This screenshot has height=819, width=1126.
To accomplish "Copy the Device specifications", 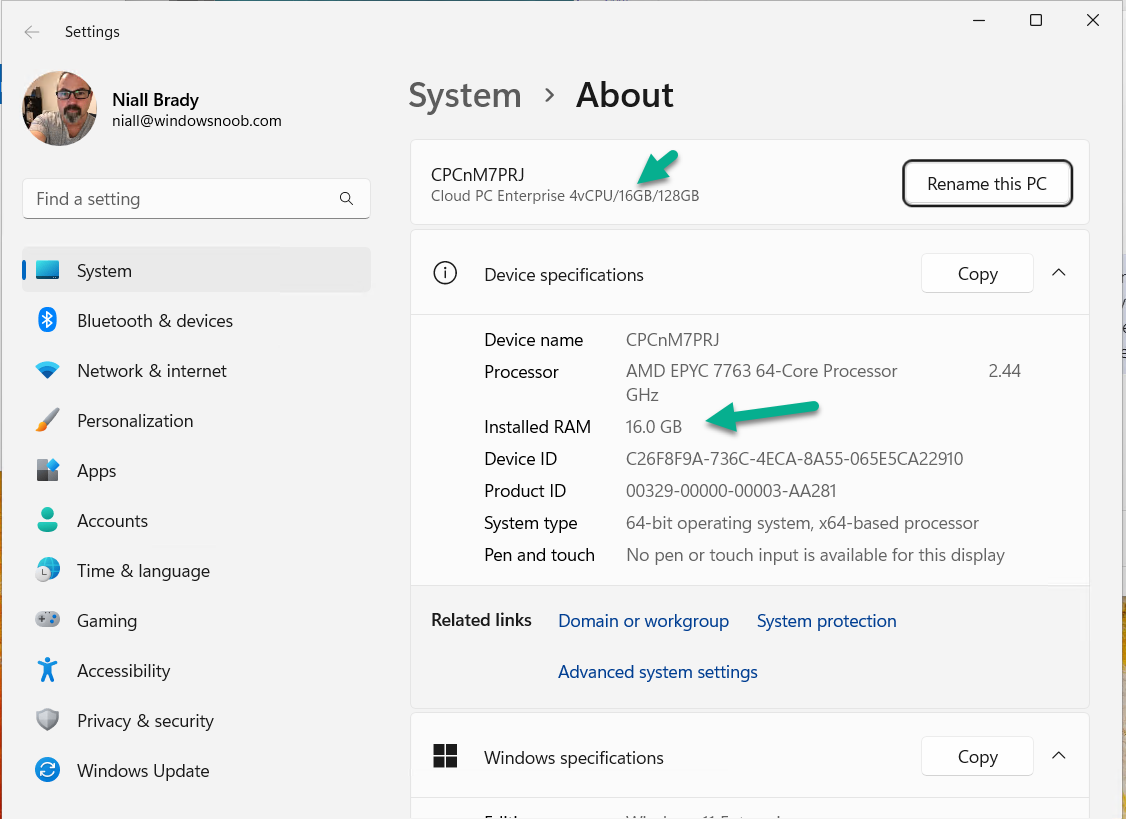I will [x=977, y=273].
